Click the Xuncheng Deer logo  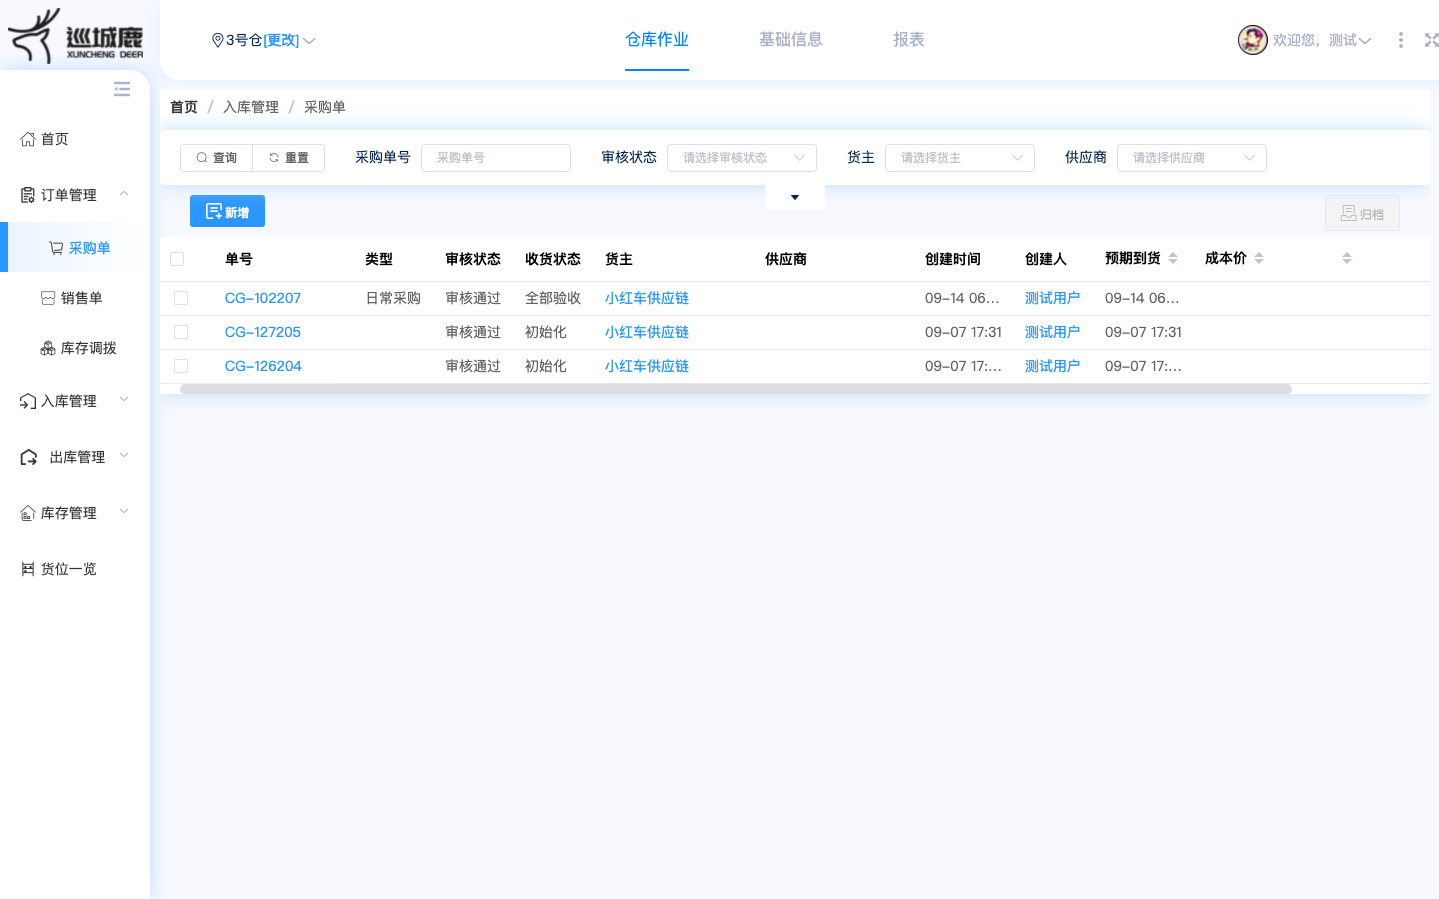[x=75, y=36]
